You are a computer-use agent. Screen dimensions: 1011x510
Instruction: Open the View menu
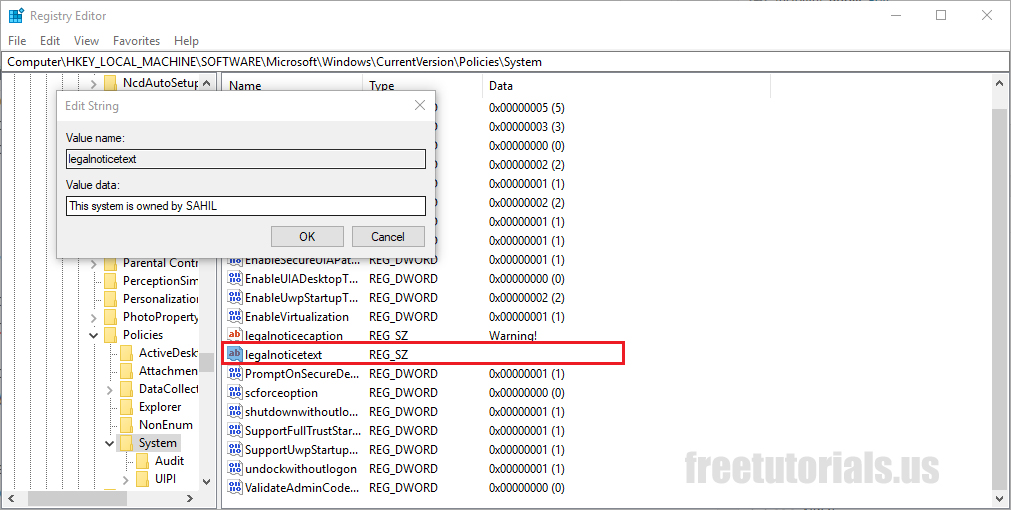click(86, 41)
